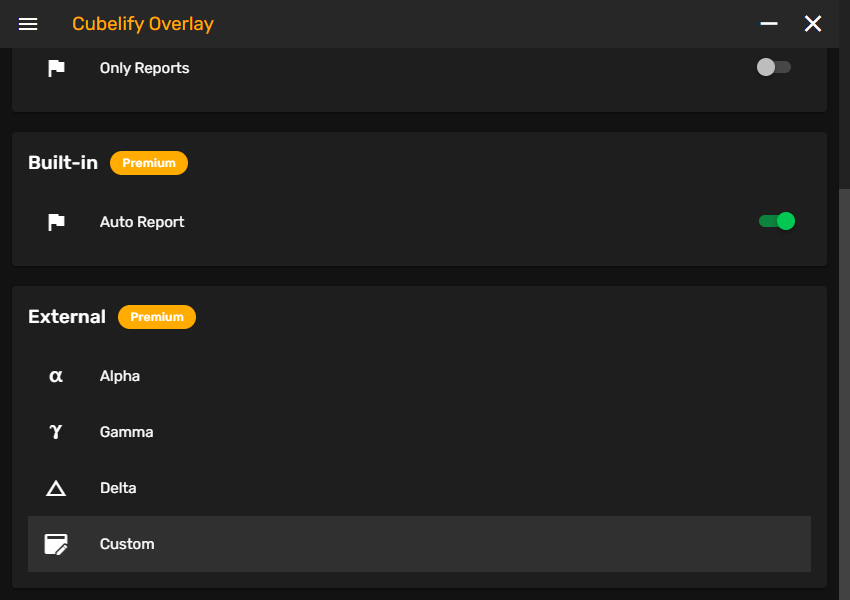Click the flag icon beside Only Reports

(x=56, y=68)
